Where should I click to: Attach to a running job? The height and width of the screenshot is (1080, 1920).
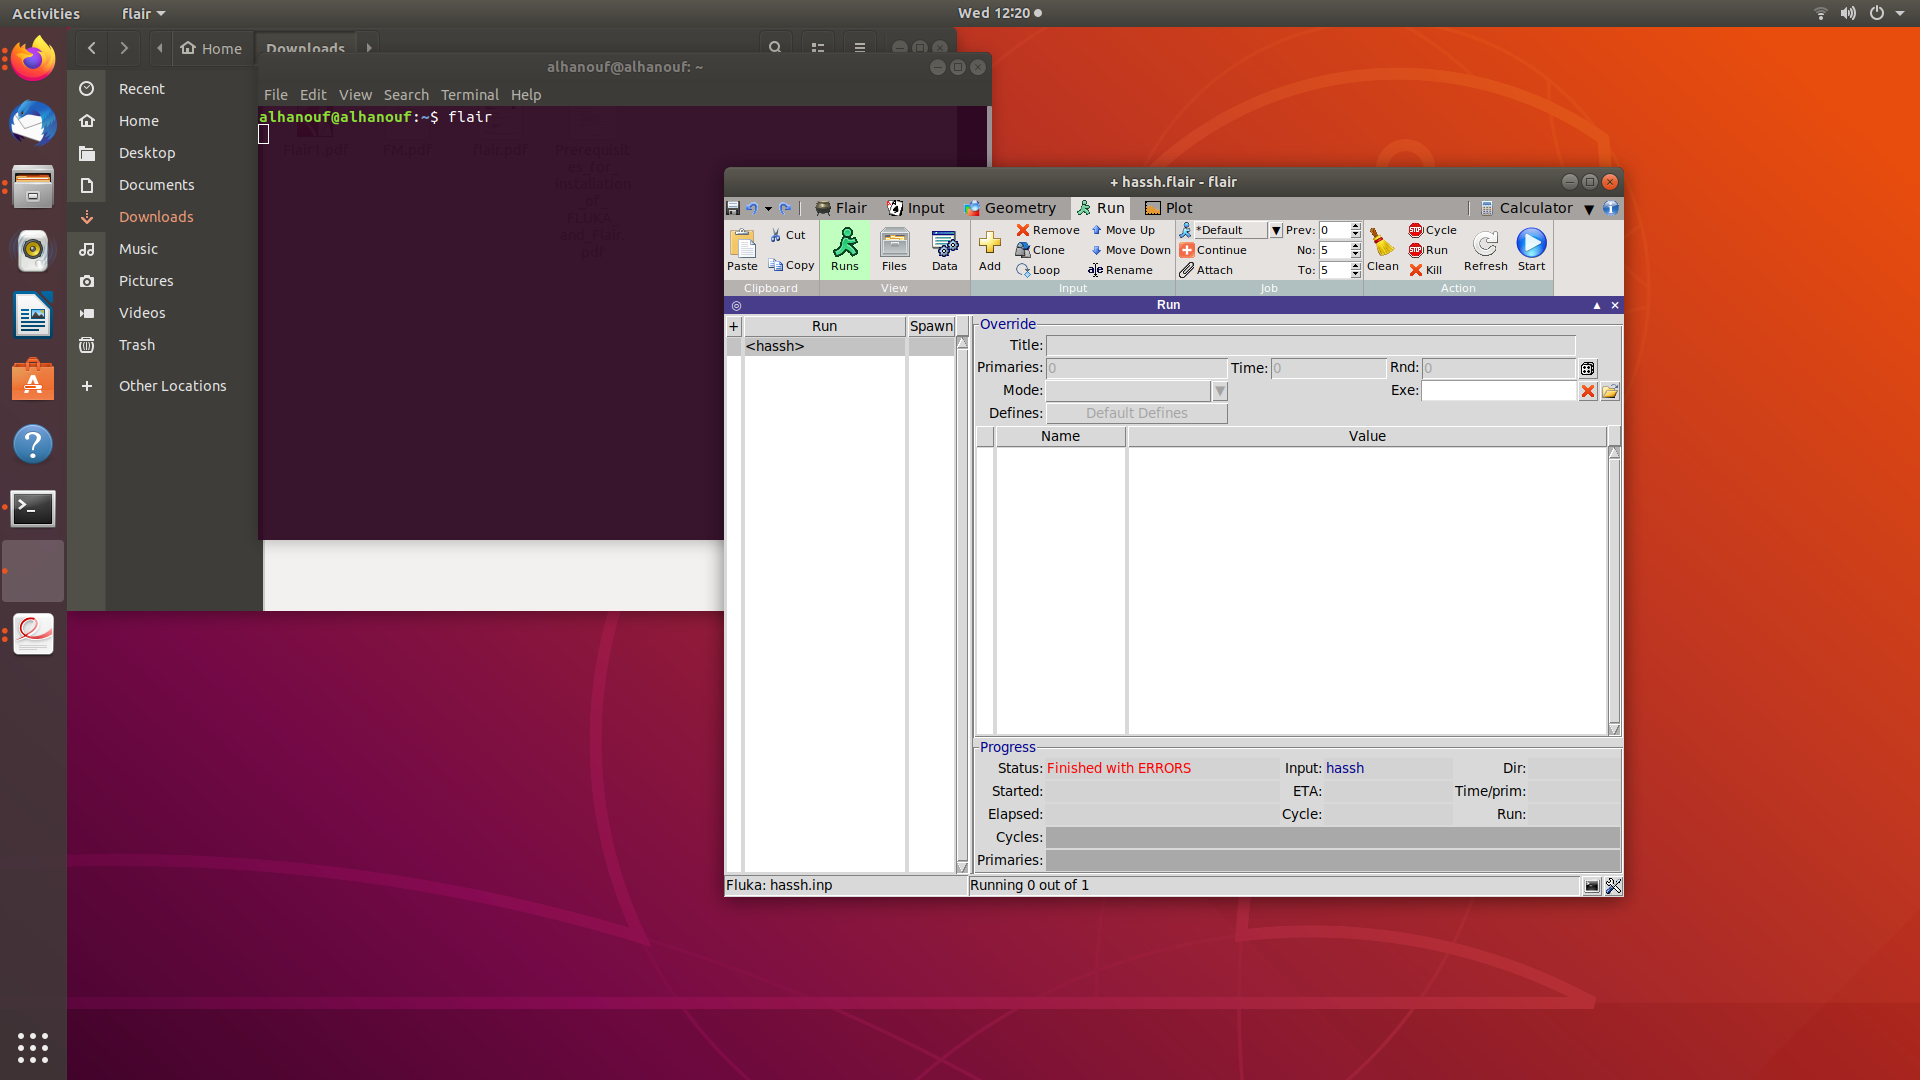coord(1206,270)
